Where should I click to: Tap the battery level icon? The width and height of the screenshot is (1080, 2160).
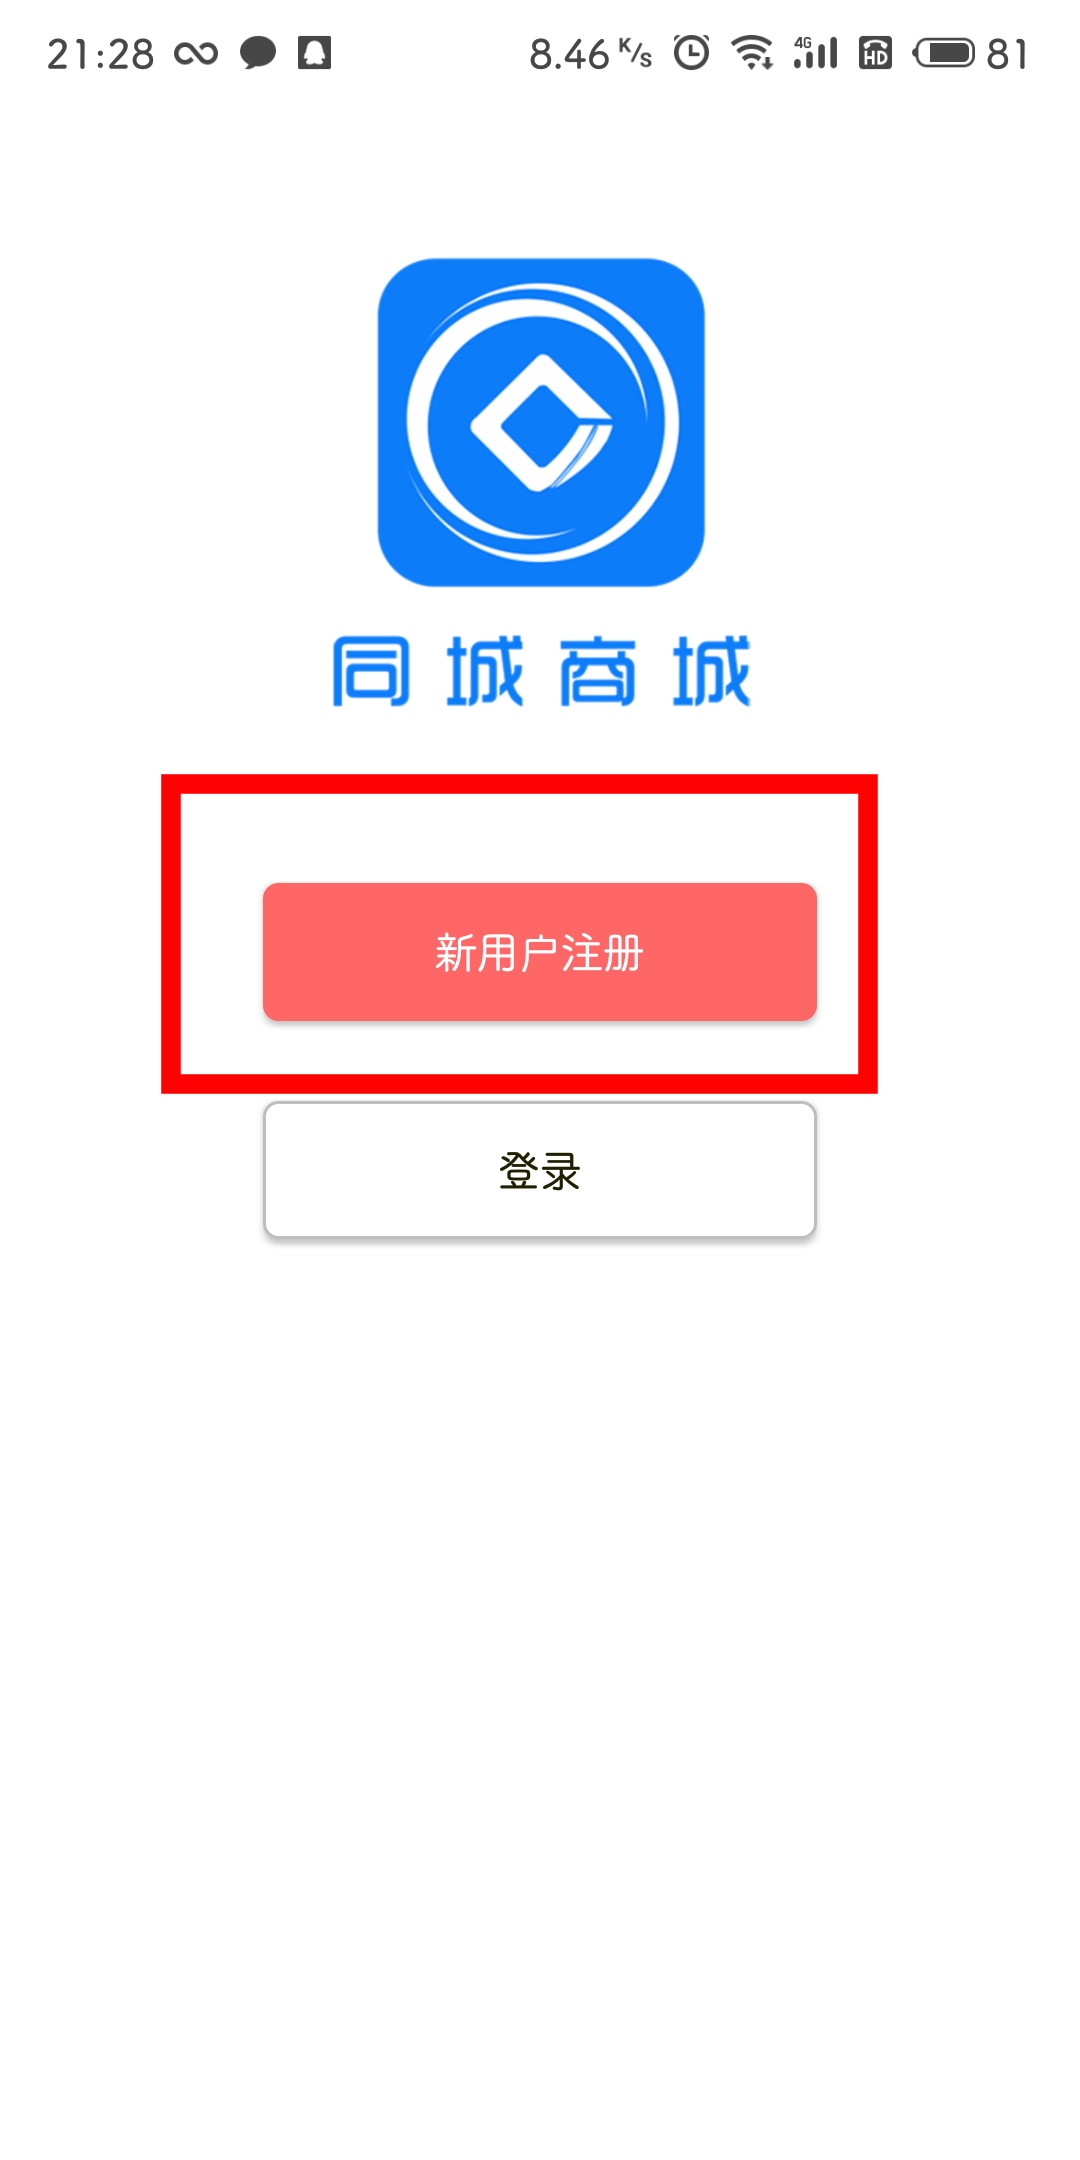pos(943,52)
